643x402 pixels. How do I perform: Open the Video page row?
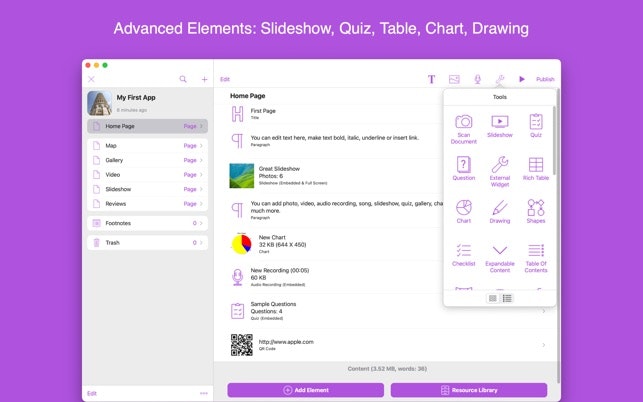(147, 175)
